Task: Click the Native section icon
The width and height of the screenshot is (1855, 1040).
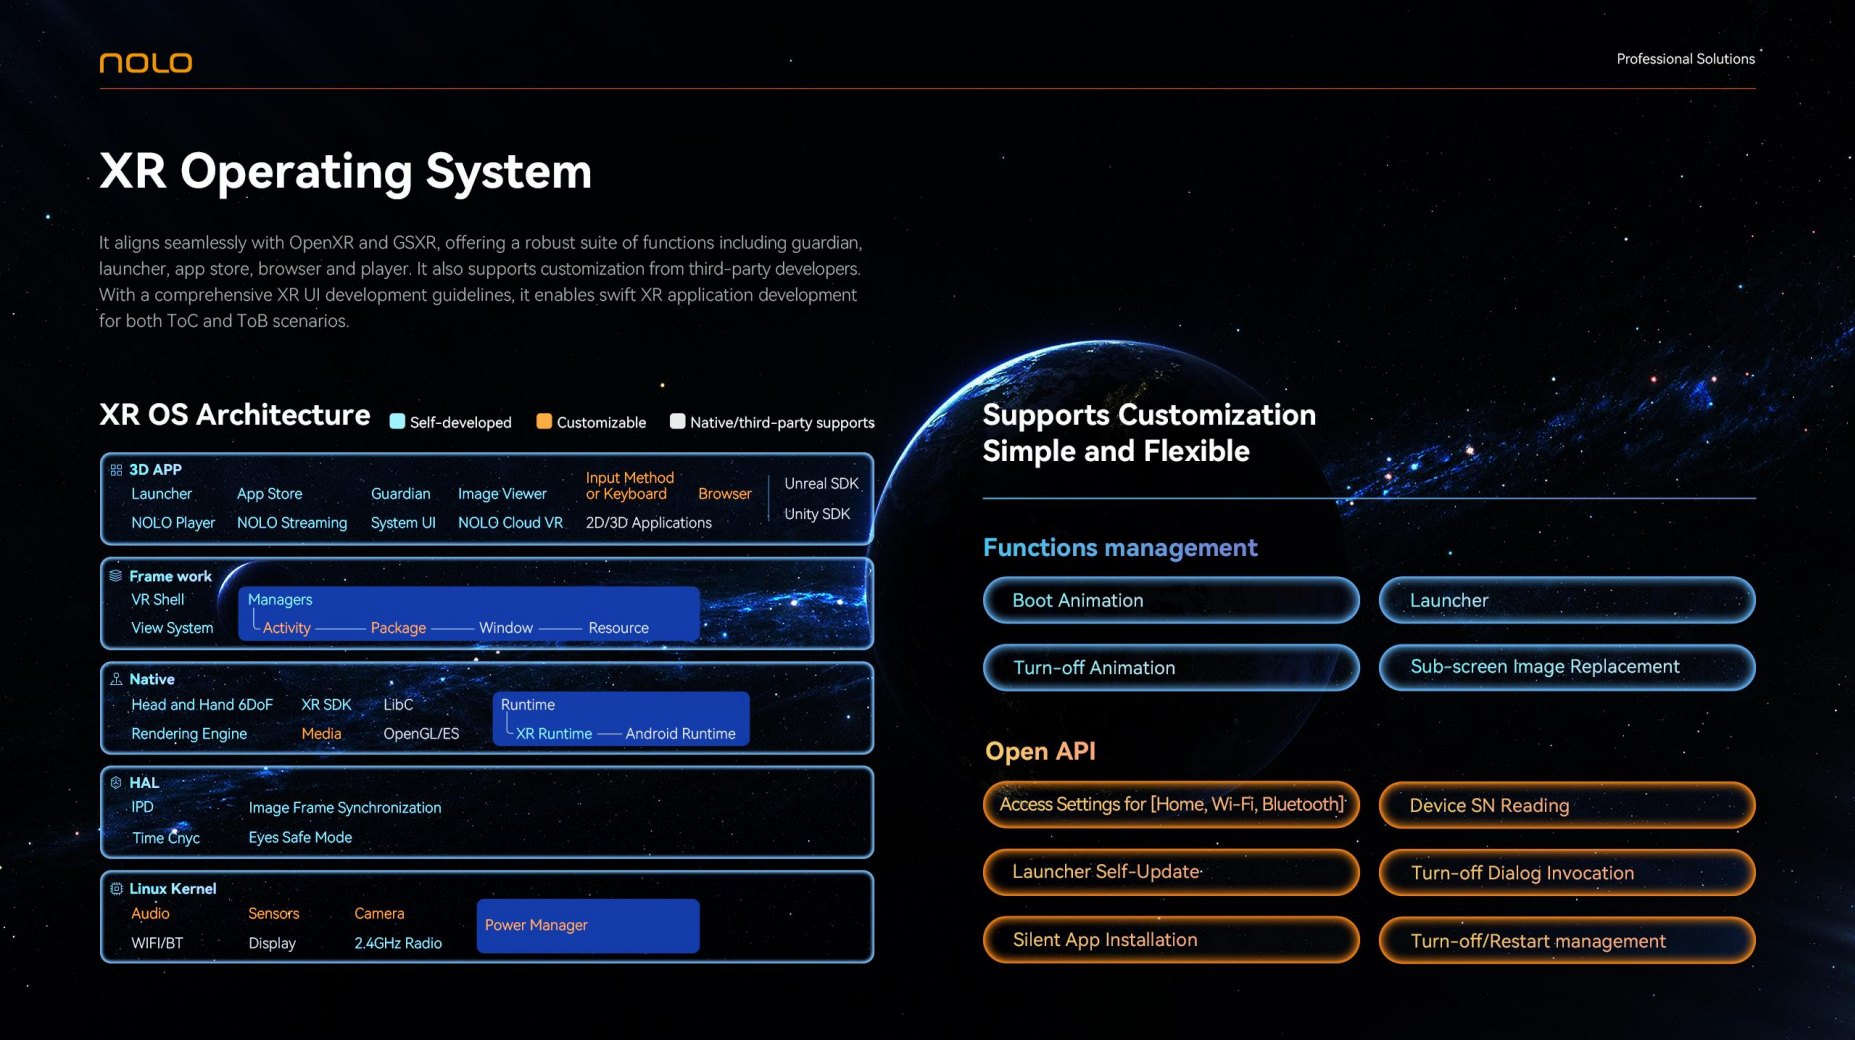Action: tap(116, 679)
